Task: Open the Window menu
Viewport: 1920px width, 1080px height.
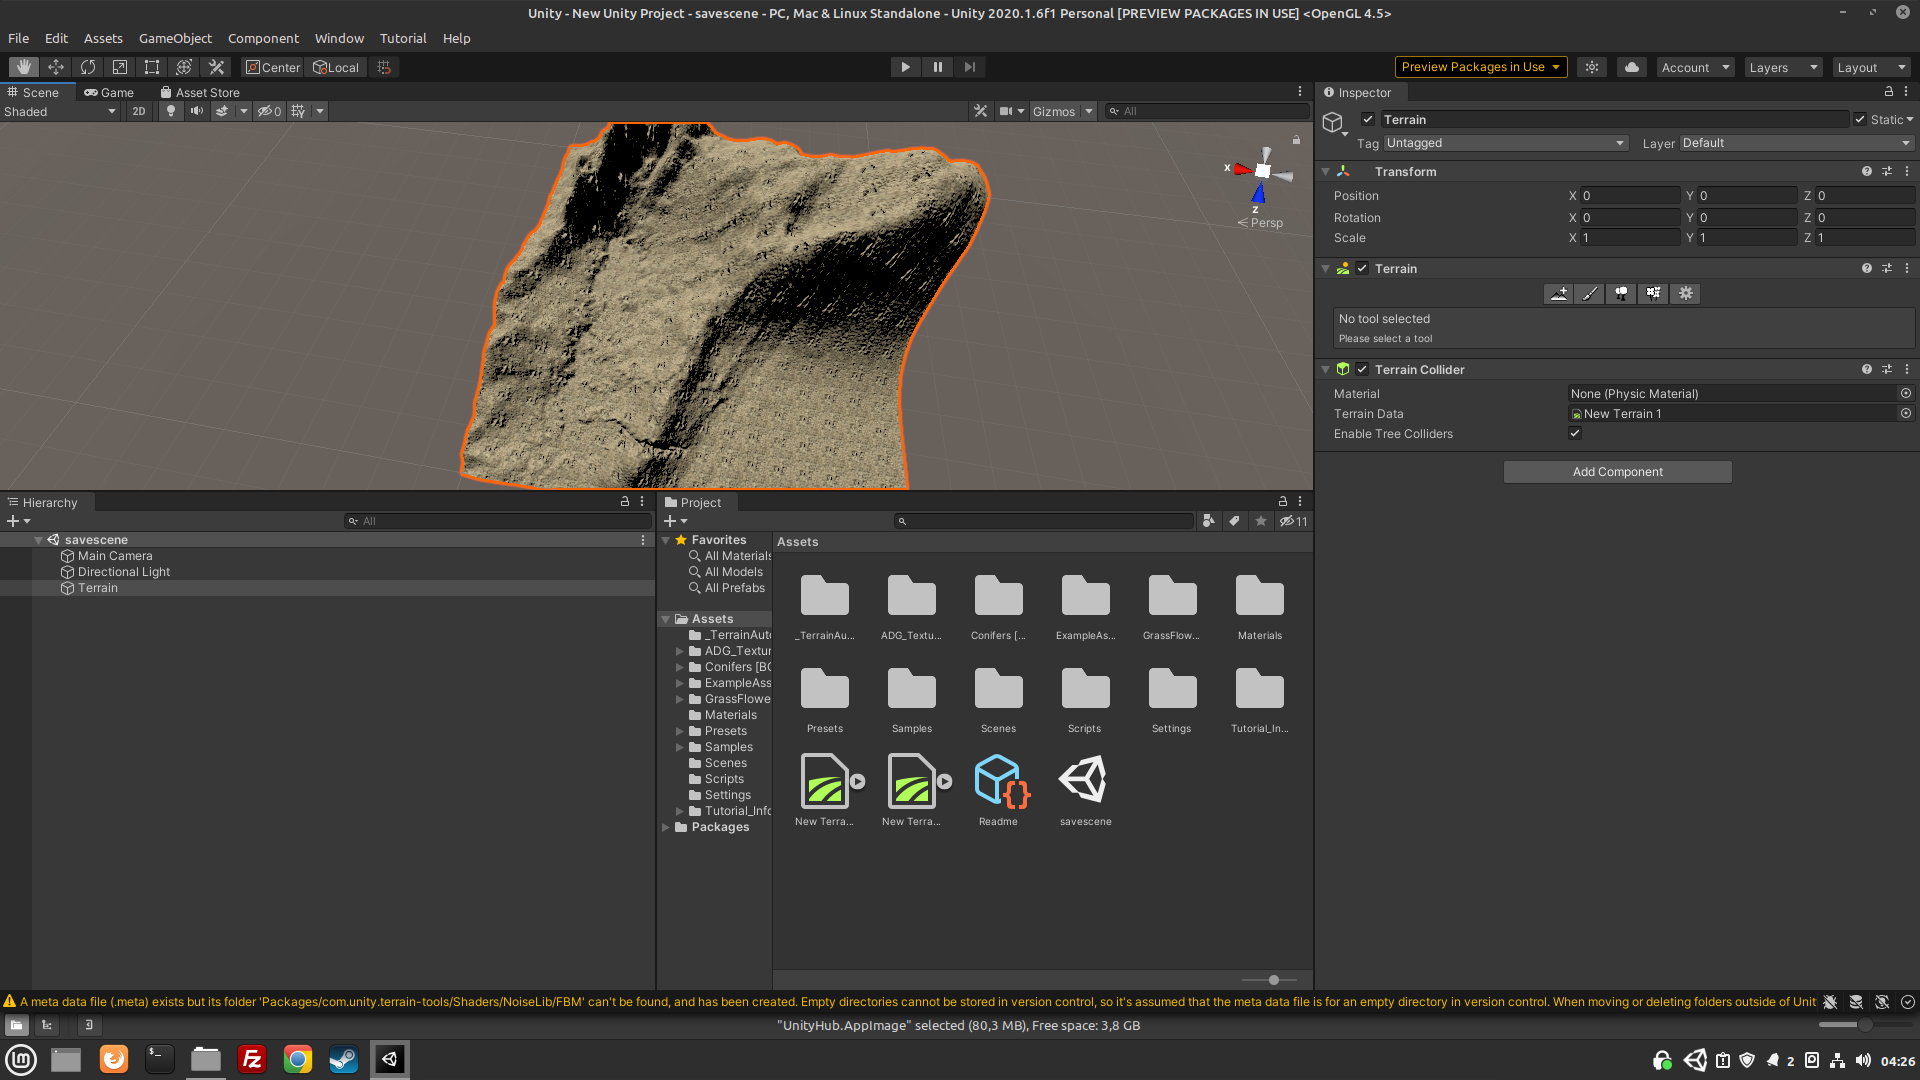Action: pyautogui.click(x=339, y=38)
